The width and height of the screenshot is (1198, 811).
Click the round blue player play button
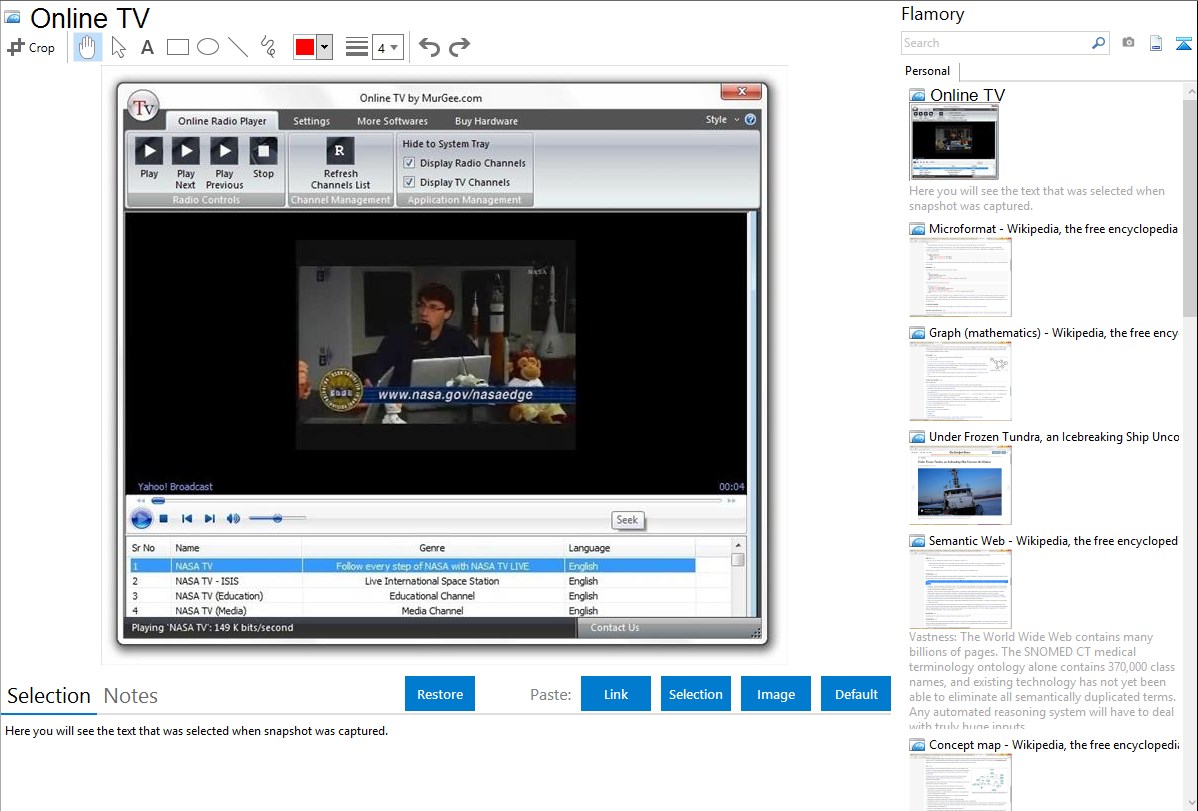point(141,518)
